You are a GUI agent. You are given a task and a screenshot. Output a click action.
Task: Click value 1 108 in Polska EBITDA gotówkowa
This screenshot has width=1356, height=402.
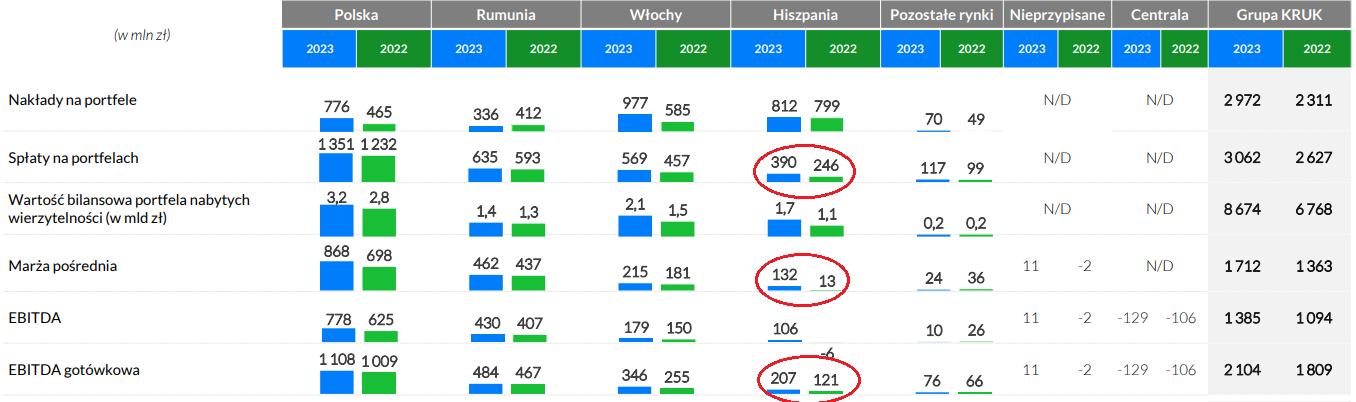[x=336, y=358]
